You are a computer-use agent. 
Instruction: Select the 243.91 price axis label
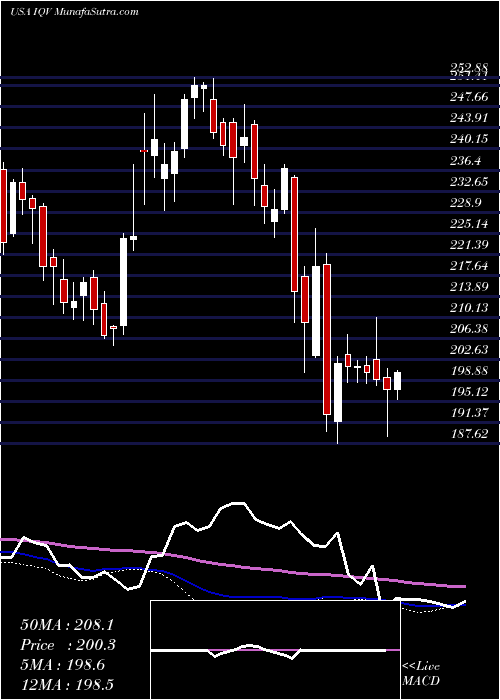(x=469, y=118)
